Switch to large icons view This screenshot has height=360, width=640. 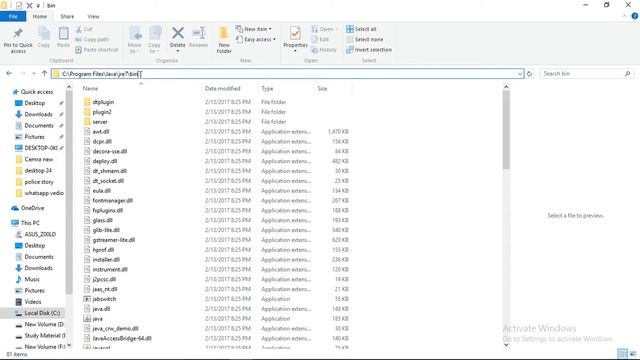click(633, 353)
